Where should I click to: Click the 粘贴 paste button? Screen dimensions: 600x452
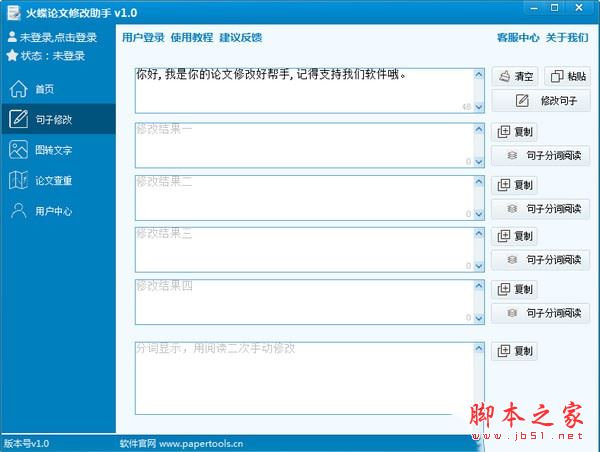click(x=567, y=76)
